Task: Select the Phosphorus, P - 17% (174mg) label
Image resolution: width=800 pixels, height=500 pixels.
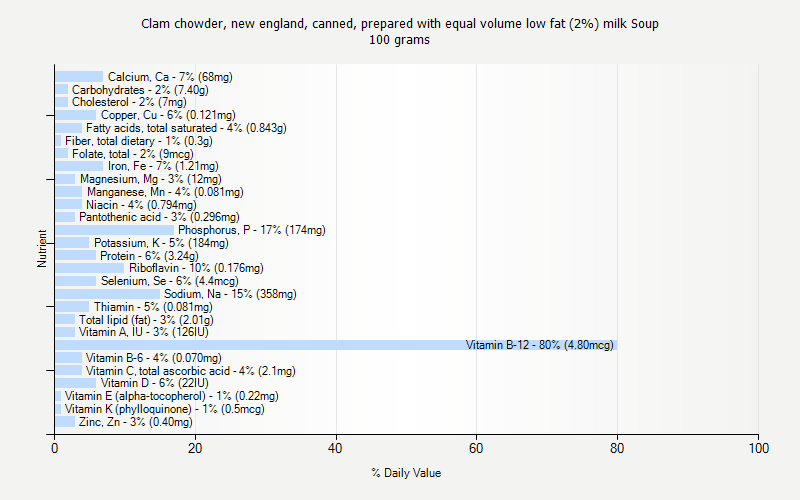Action: point(252,230)
